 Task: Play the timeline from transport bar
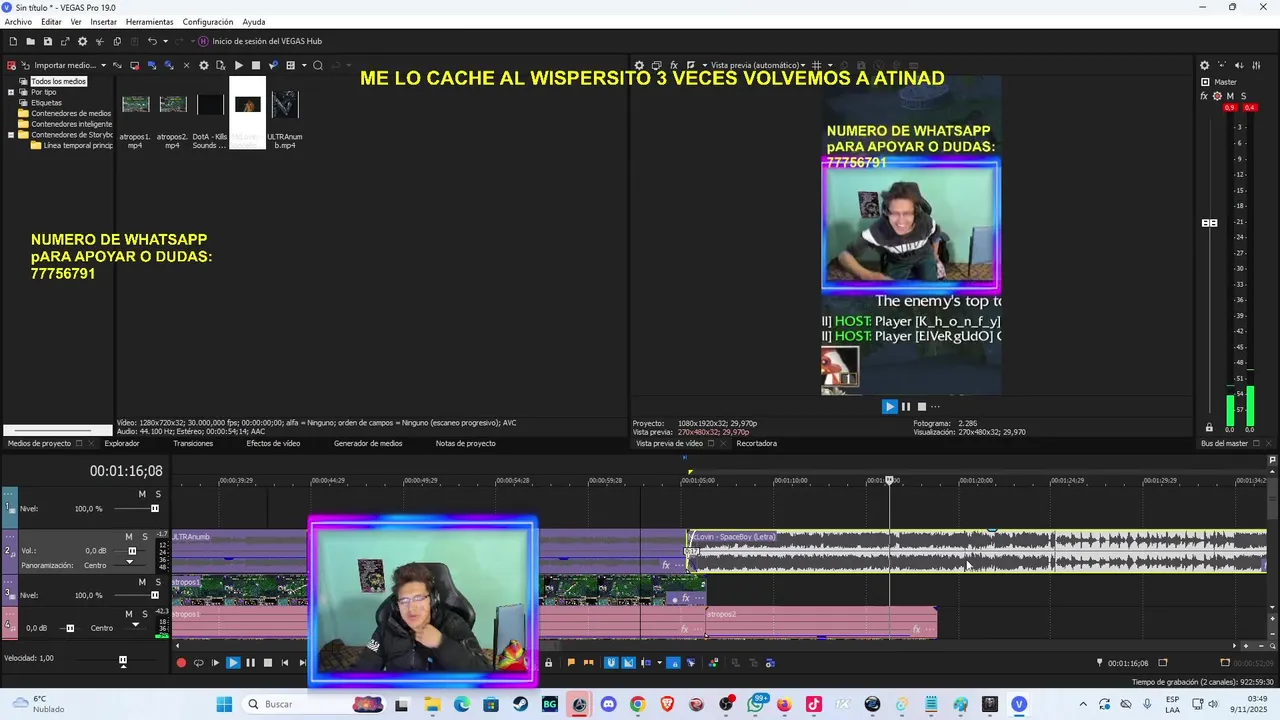coord(233,662)
